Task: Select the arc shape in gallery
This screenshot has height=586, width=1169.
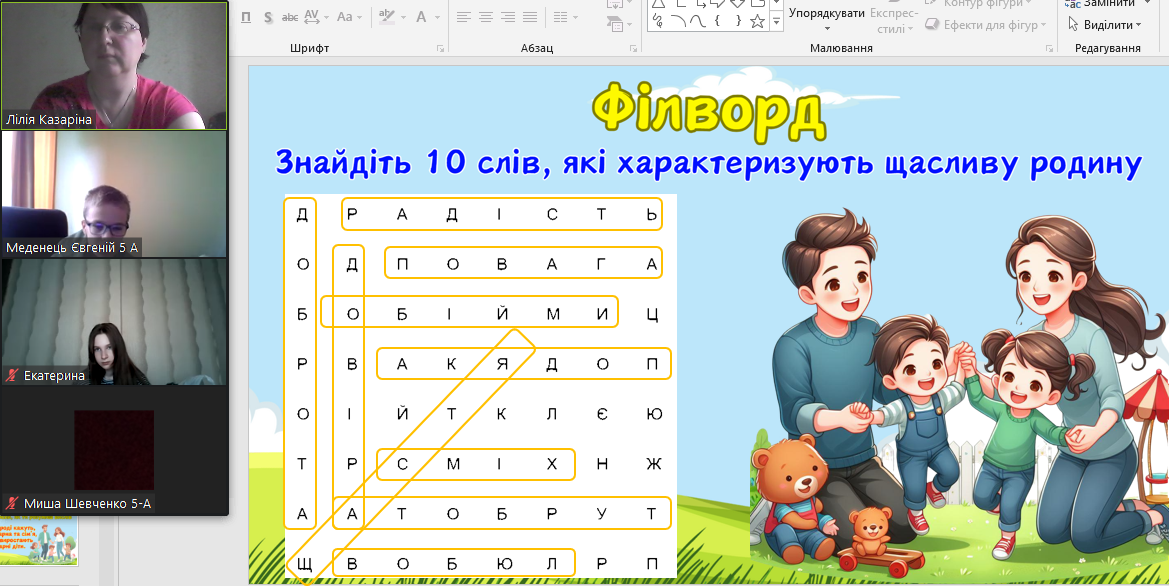Action: click(678, 22)
